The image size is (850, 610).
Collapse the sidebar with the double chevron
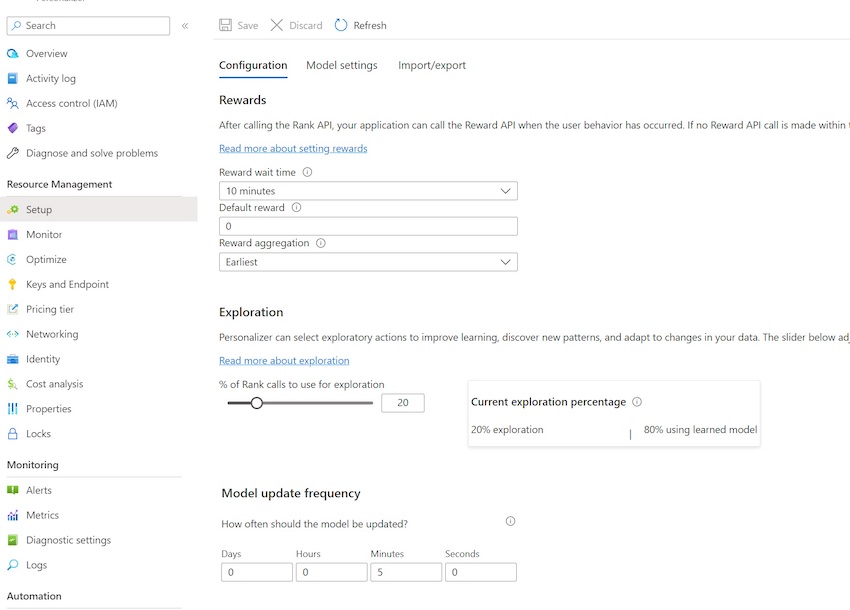coord(187,25)
